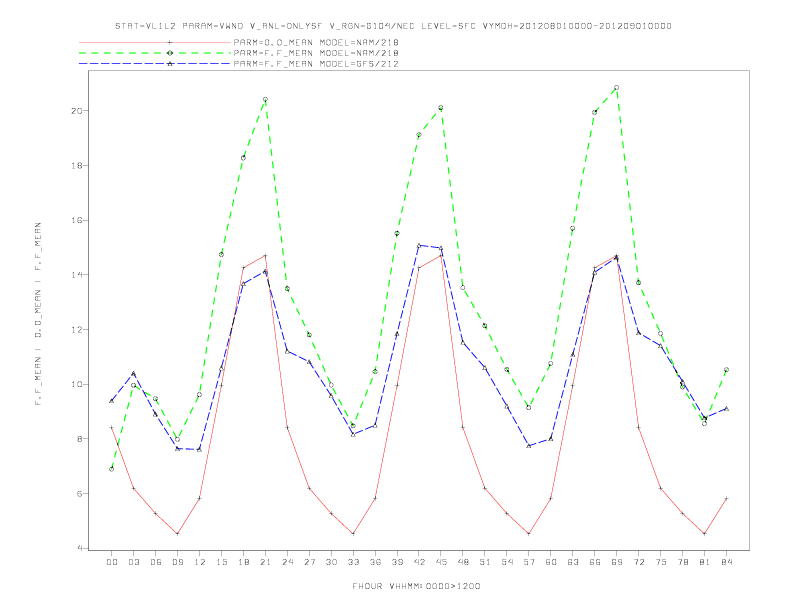Click x-axis tick label 33
The height and width of the screenshot is (612, 792).
353,562
